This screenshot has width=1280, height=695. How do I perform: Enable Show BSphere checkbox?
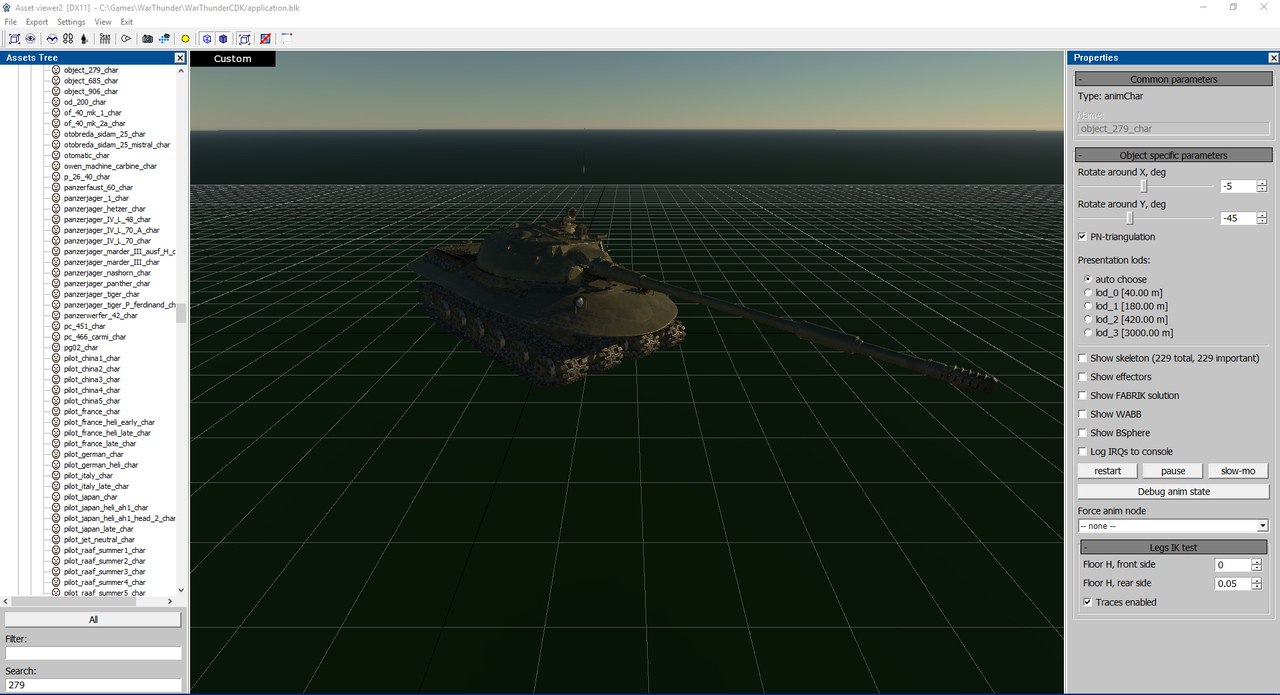click(x=1083, y=433)
